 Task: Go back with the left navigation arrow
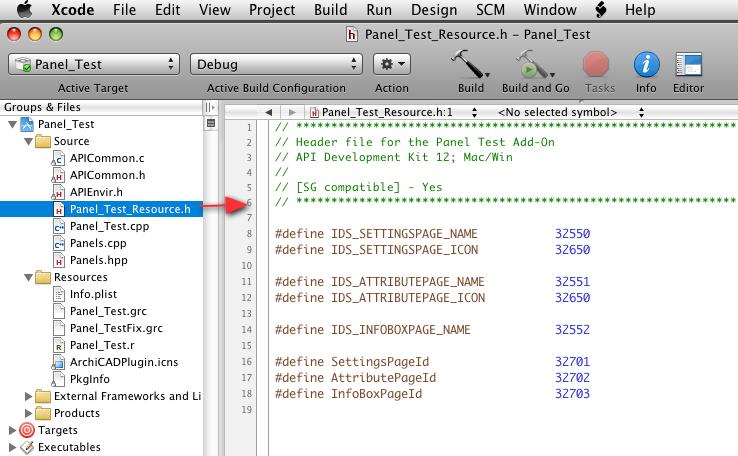tap(269, 112)
